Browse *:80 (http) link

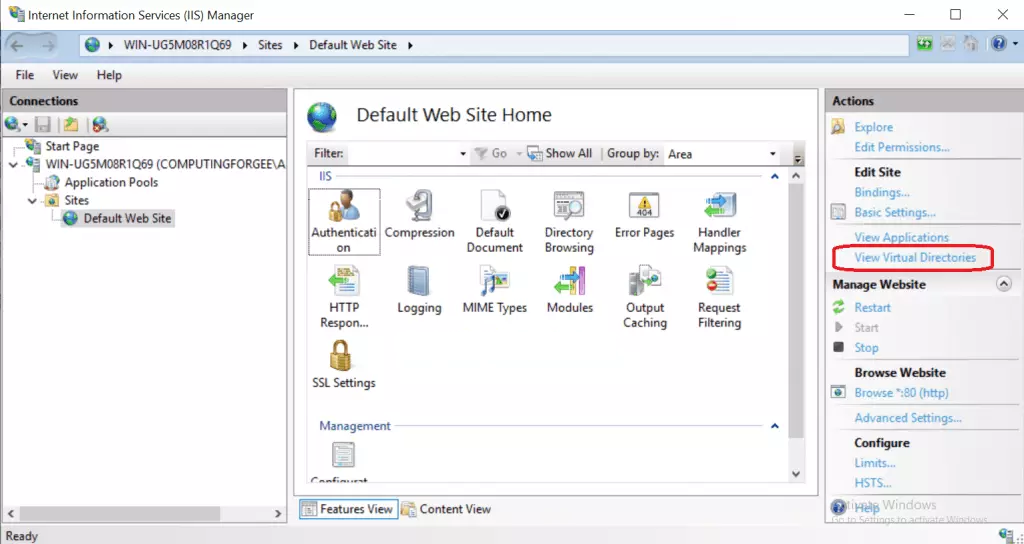pos(901,393)
